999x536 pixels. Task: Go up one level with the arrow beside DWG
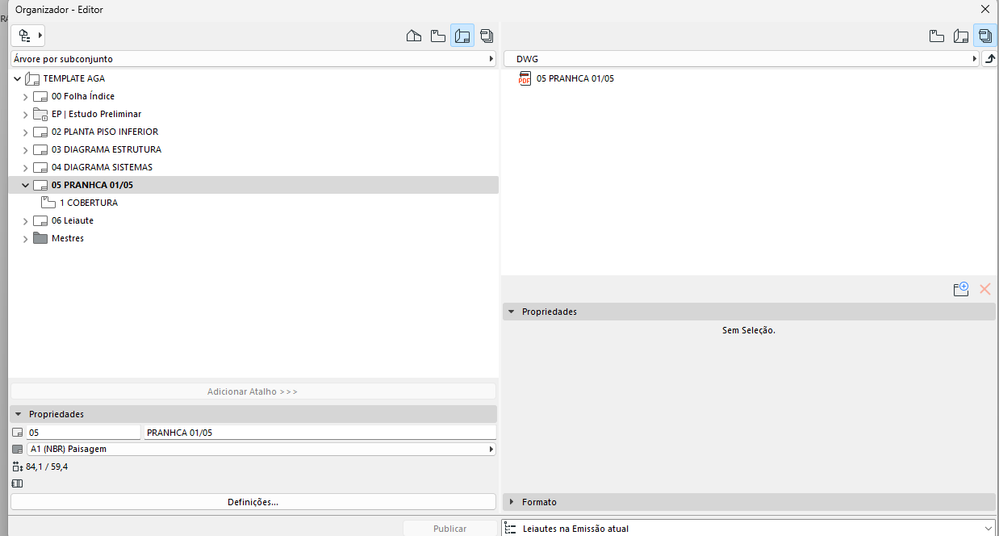pyautogui.click(x=989, y=59)
